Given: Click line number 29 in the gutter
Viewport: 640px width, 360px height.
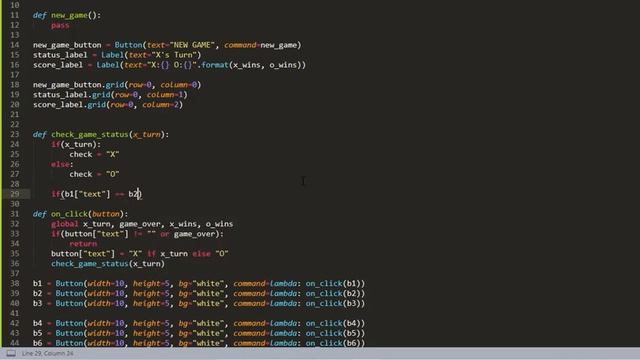Looking at the screenshot, I should [x=15, y=194].
